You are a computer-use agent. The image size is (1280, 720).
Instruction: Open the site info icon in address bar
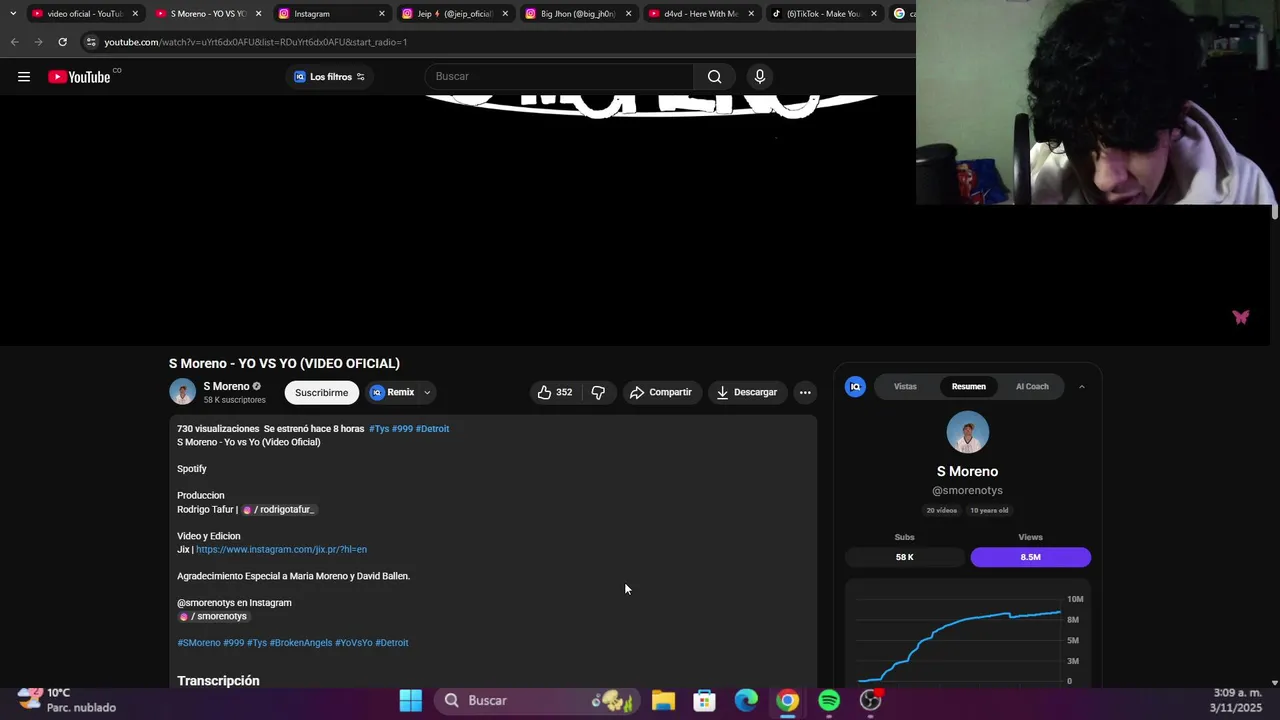pos(91,42)
